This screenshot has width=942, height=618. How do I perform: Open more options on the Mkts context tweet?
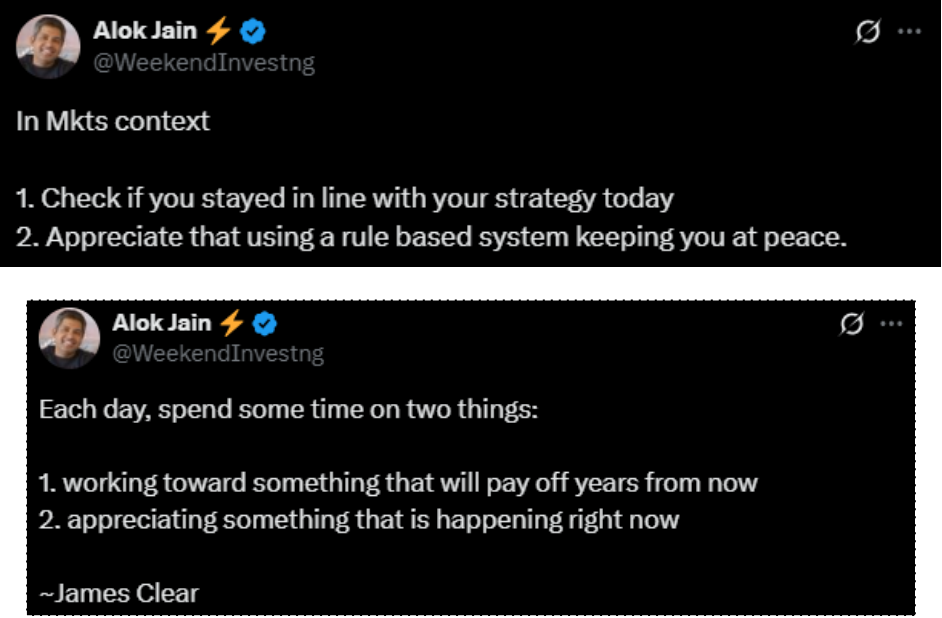click(908, 31)
